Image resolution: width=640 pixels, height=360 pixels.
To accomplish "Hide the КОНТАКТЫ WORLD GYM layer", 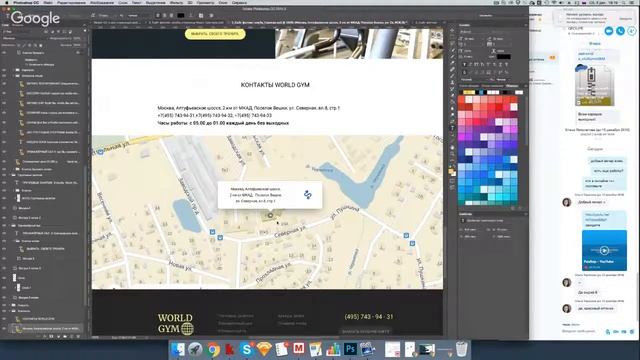I will 4,319.
